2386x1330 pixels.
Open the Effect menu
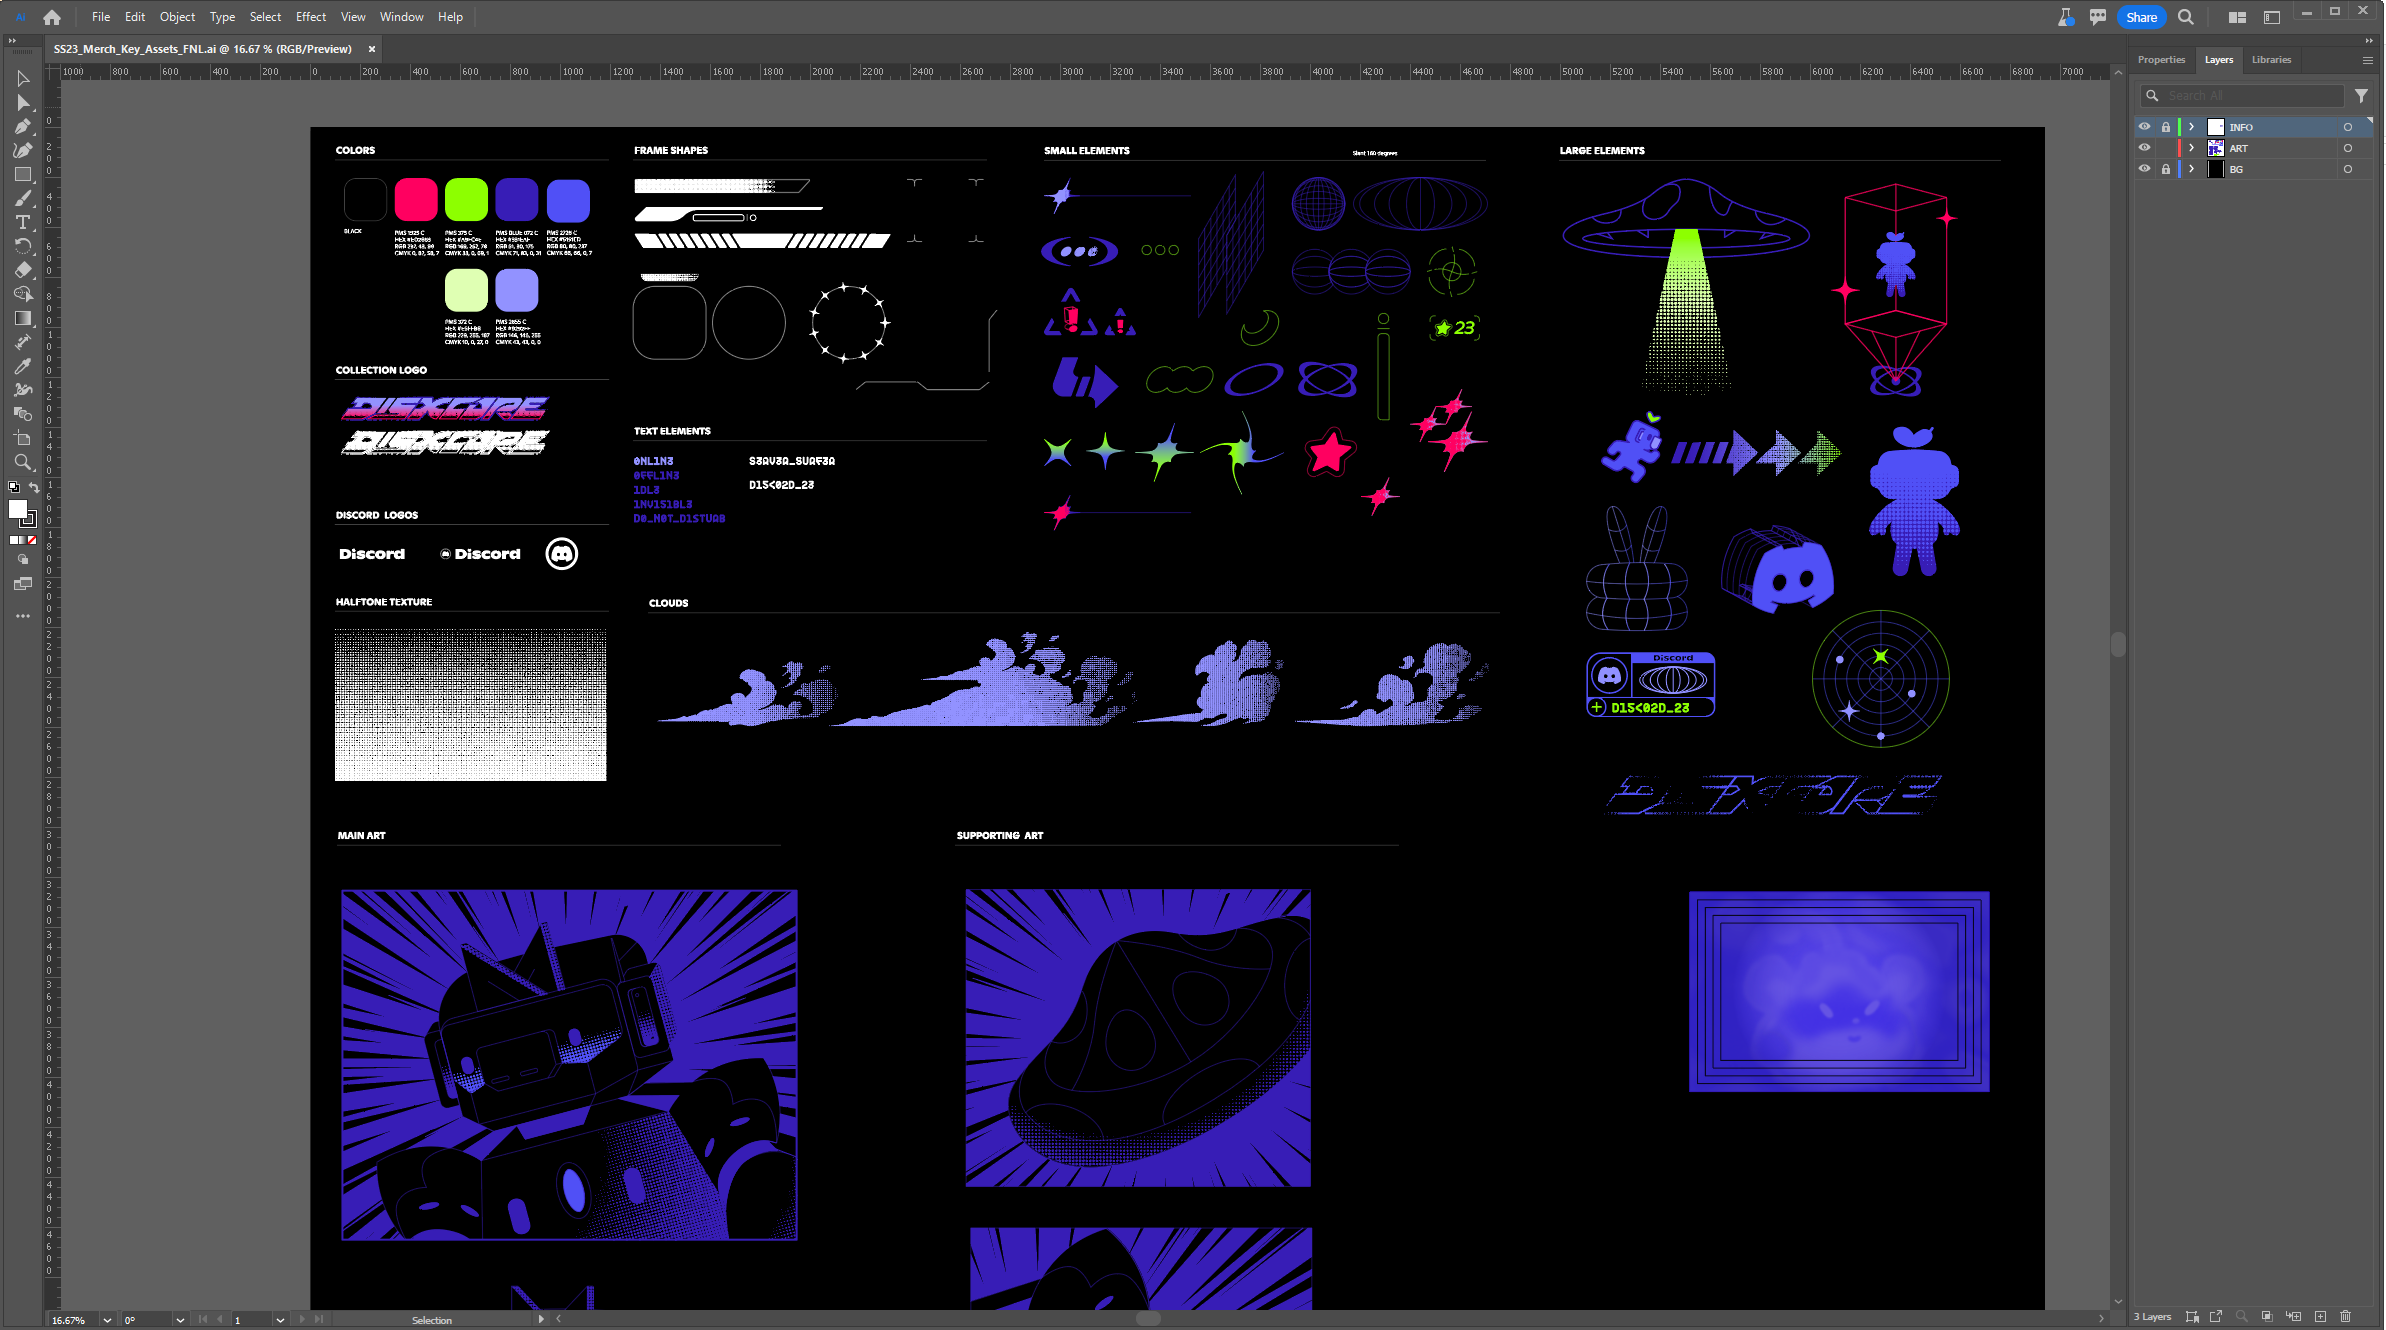click(x=310, y=17)
